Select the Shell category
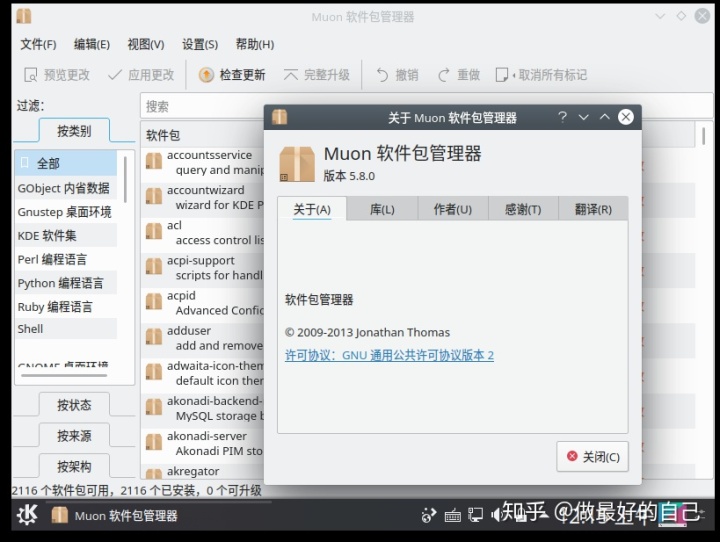Screen dimensions: 720x542 pos(66,329)
